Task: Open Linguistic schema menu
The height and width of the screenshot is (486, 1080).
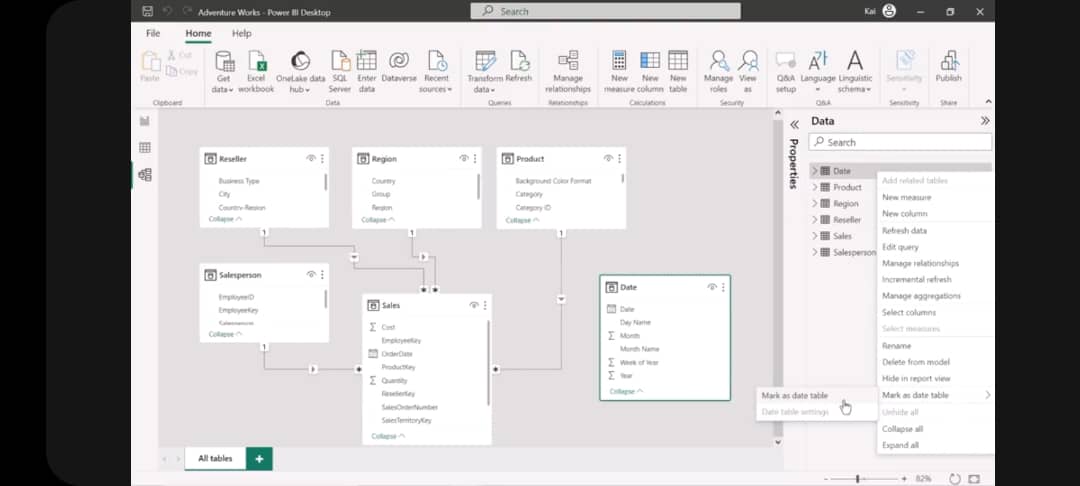Action: pyautogui.click(x=855, y=72)
